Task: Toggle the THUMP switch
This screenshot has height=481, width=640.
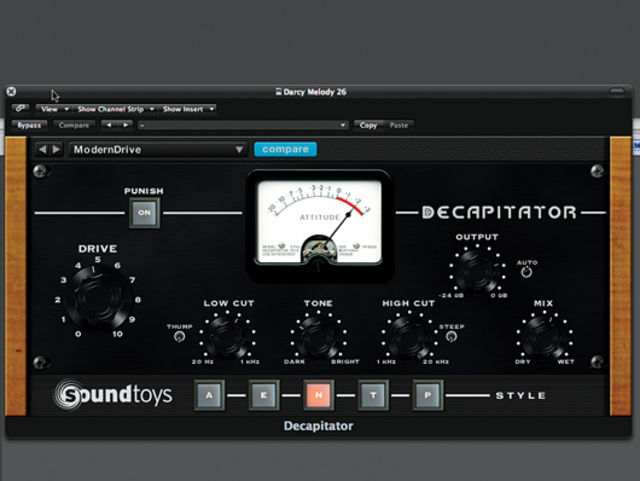Action: point(179,337)
